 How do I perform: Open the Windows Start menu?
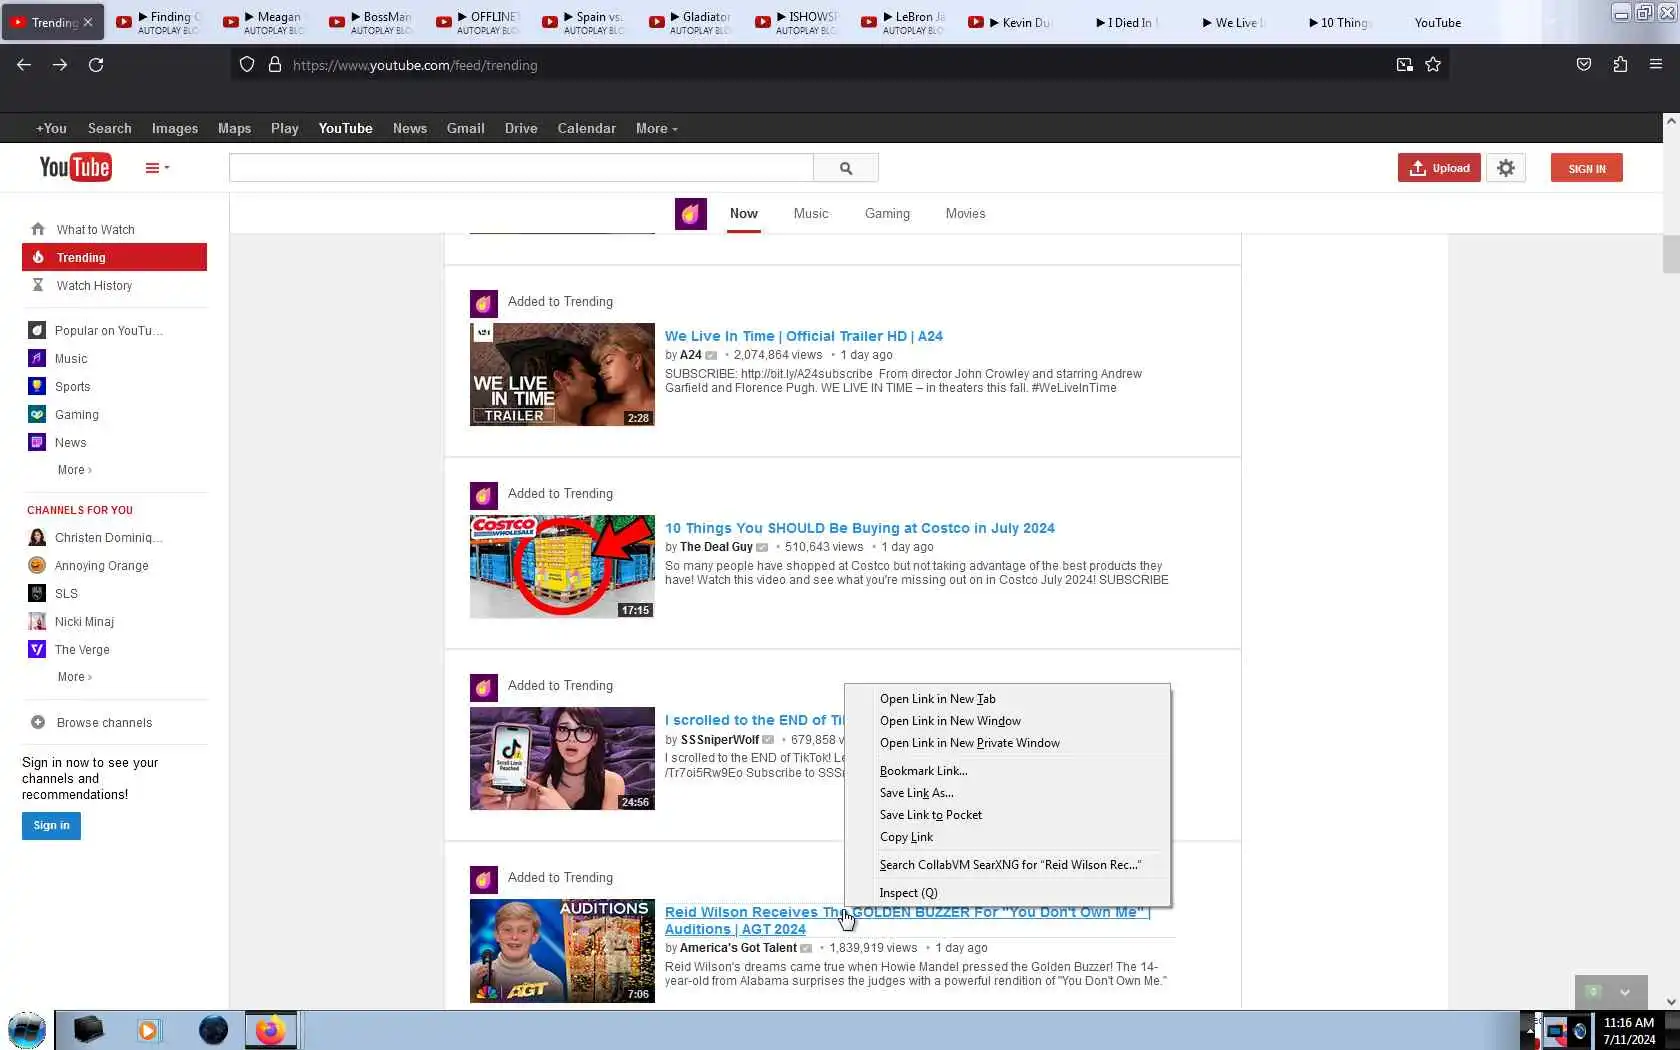(x=27, y=1030)
